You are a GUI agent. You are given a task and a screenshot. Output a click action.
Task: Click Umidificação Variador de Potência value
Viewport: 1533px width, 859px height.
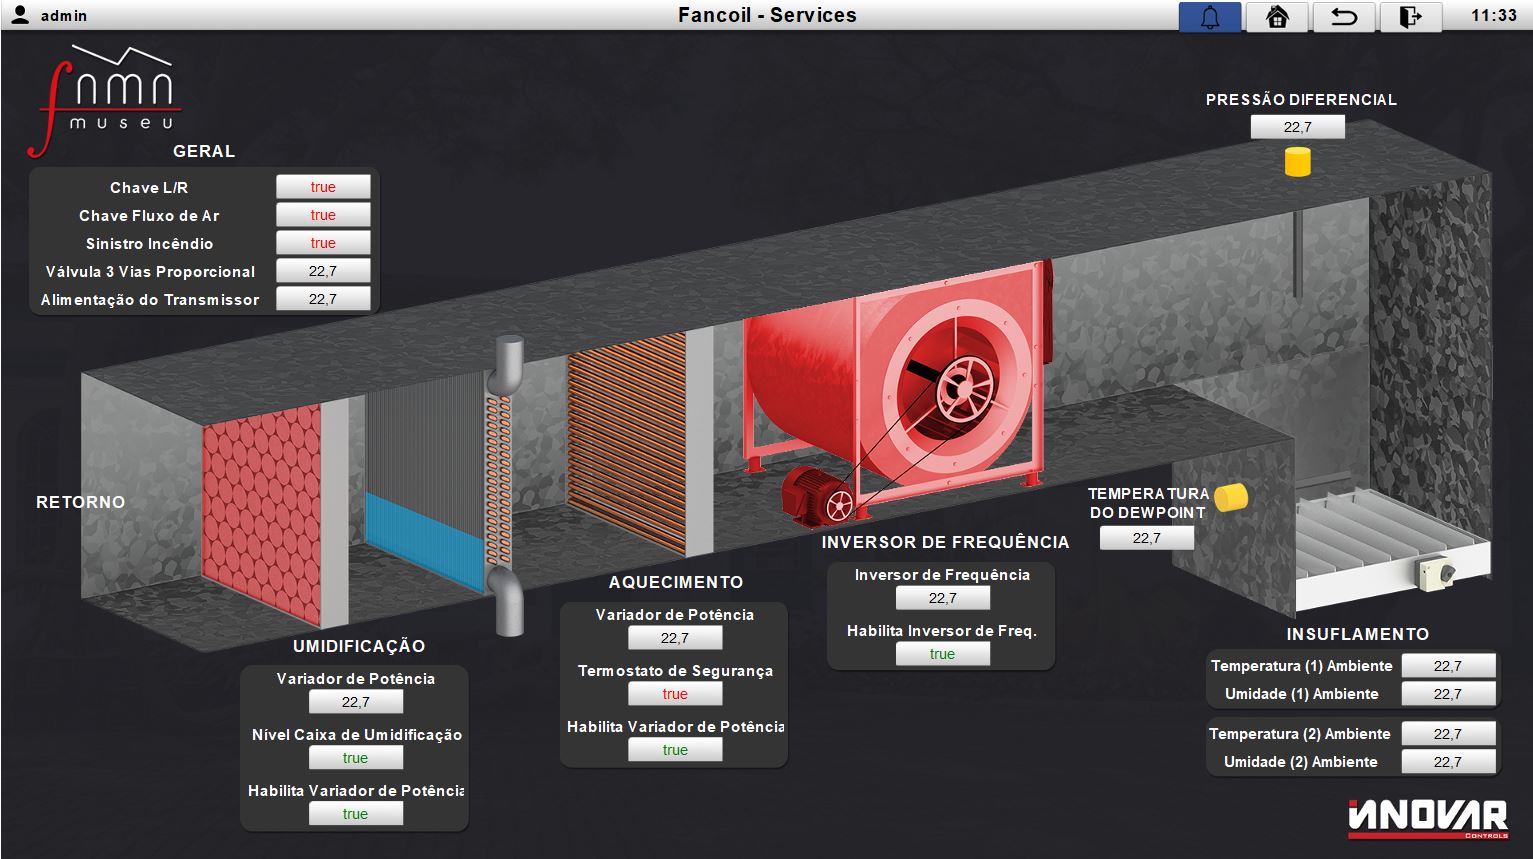point(356,702)
